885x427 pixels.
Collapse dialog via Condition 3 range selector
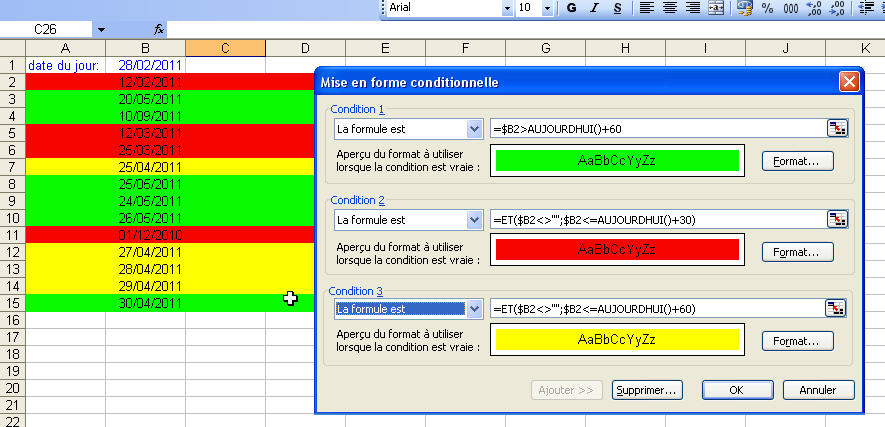click(836, 309)
